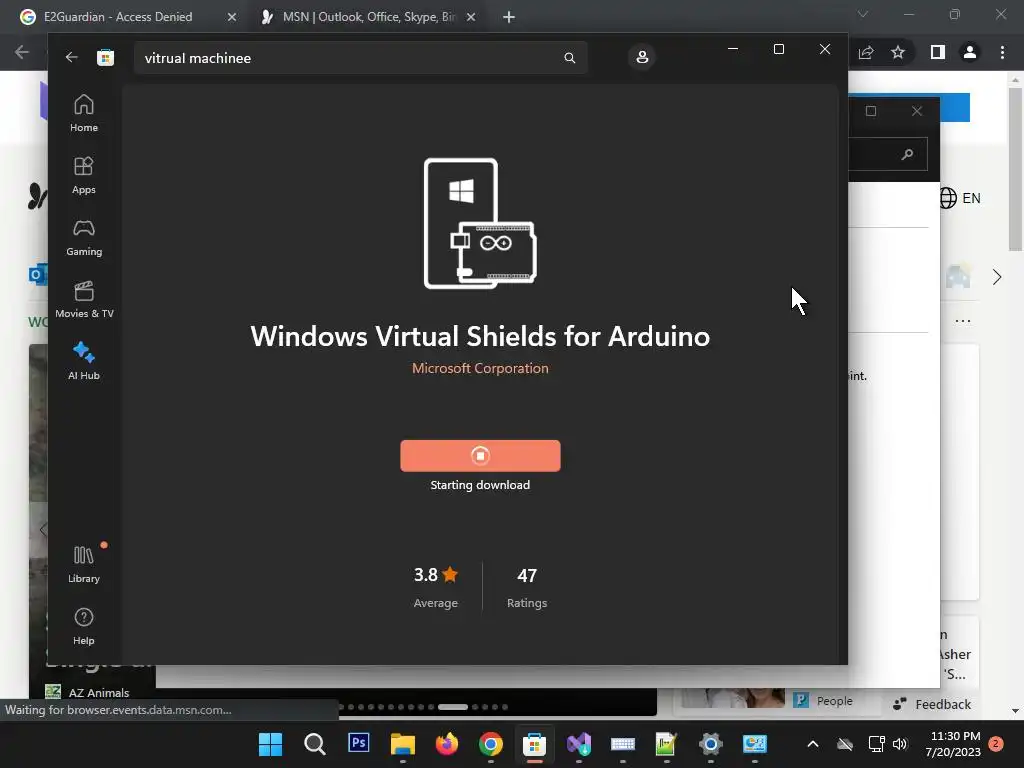Go back in Chrome browser
Viewport: 1024px width, 768px height.
coord(22,52)
